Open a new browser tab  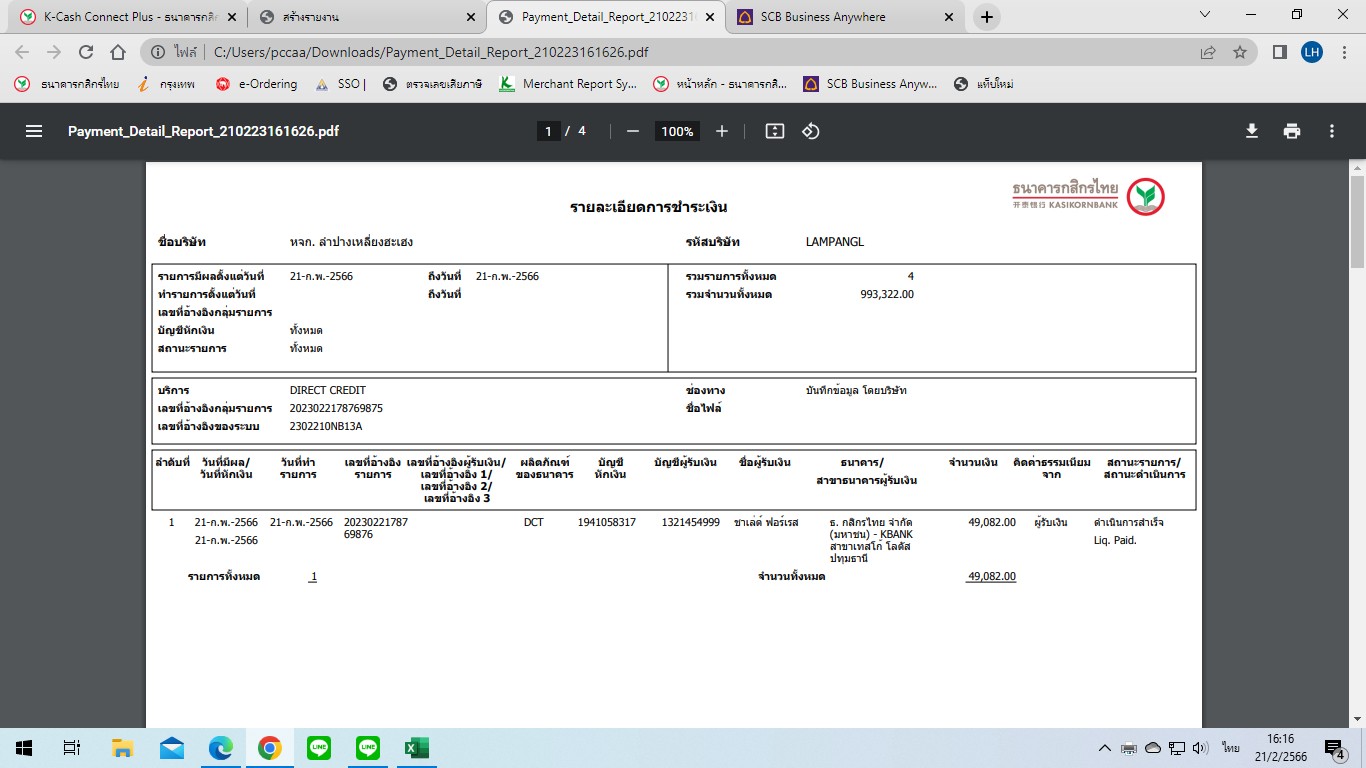click(986, 17)
